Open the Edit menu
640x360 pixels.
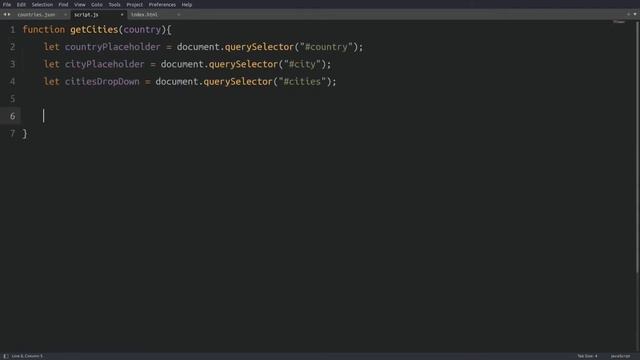[21, 4]
